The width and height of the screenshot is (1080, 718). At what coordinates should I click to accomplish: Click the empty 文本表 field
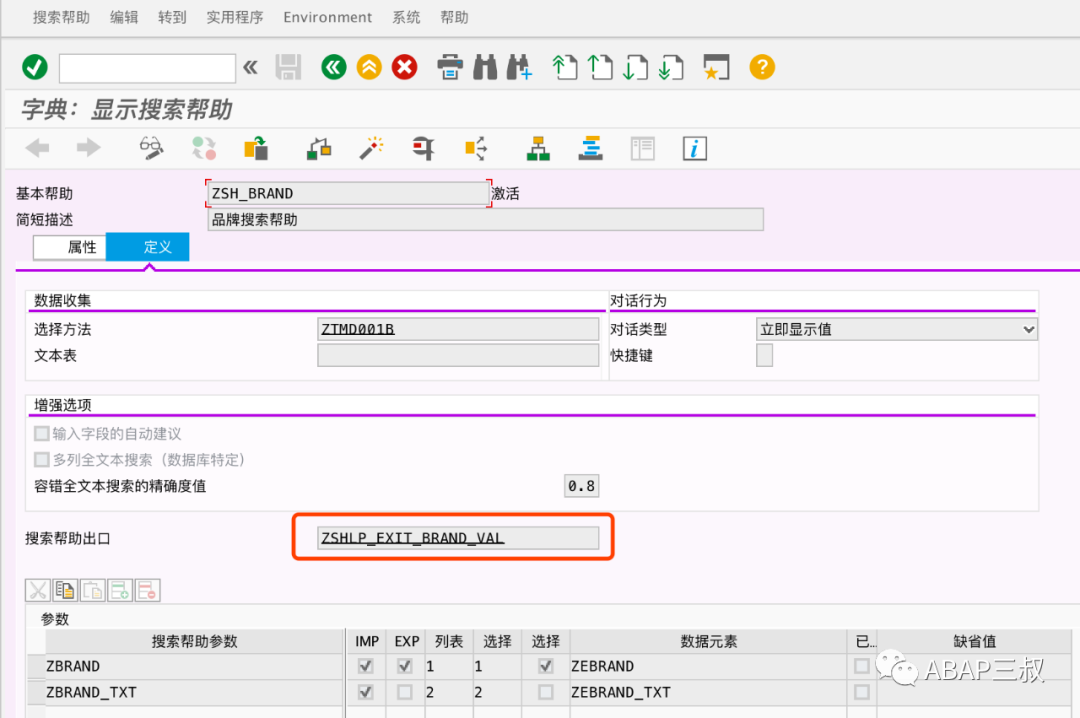[458, 356]
